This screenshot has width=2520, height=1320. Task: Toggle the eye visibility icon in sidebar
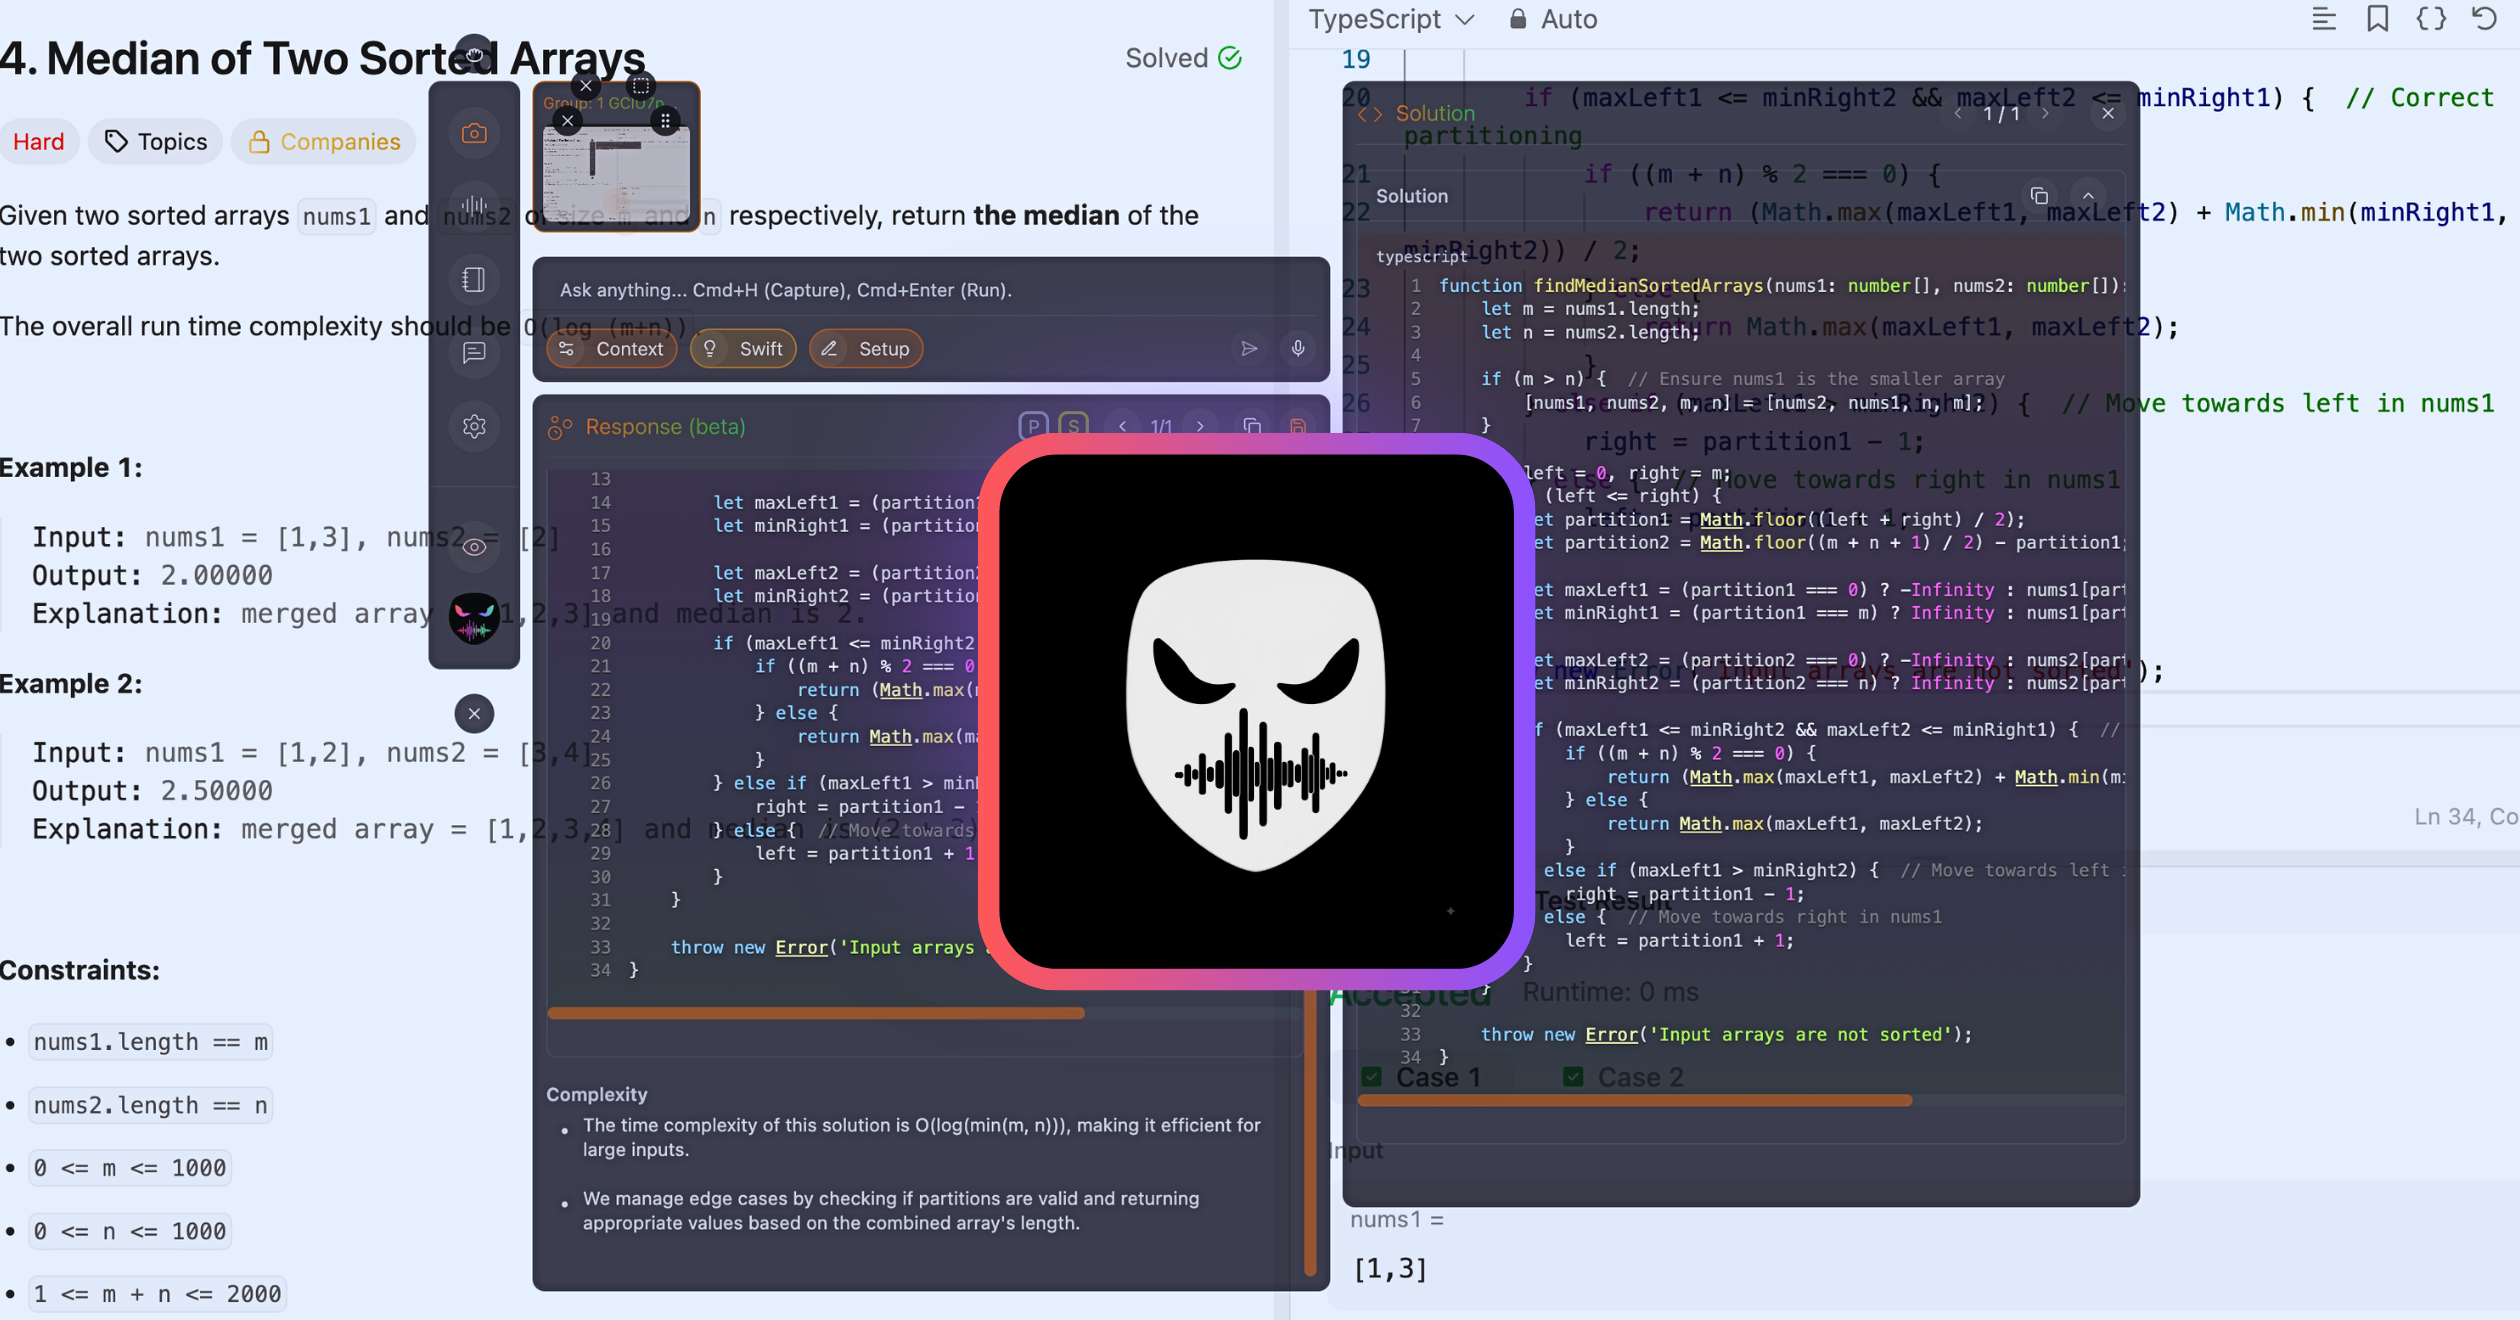pos(474,546)
